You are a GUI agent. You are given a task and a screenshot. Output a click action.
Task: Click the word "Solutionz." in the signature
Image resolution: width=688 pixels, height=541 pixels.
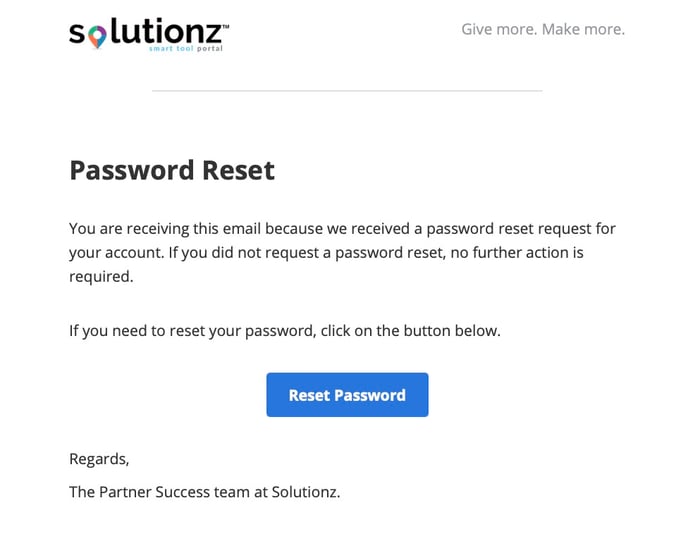[x=306, y=492]
